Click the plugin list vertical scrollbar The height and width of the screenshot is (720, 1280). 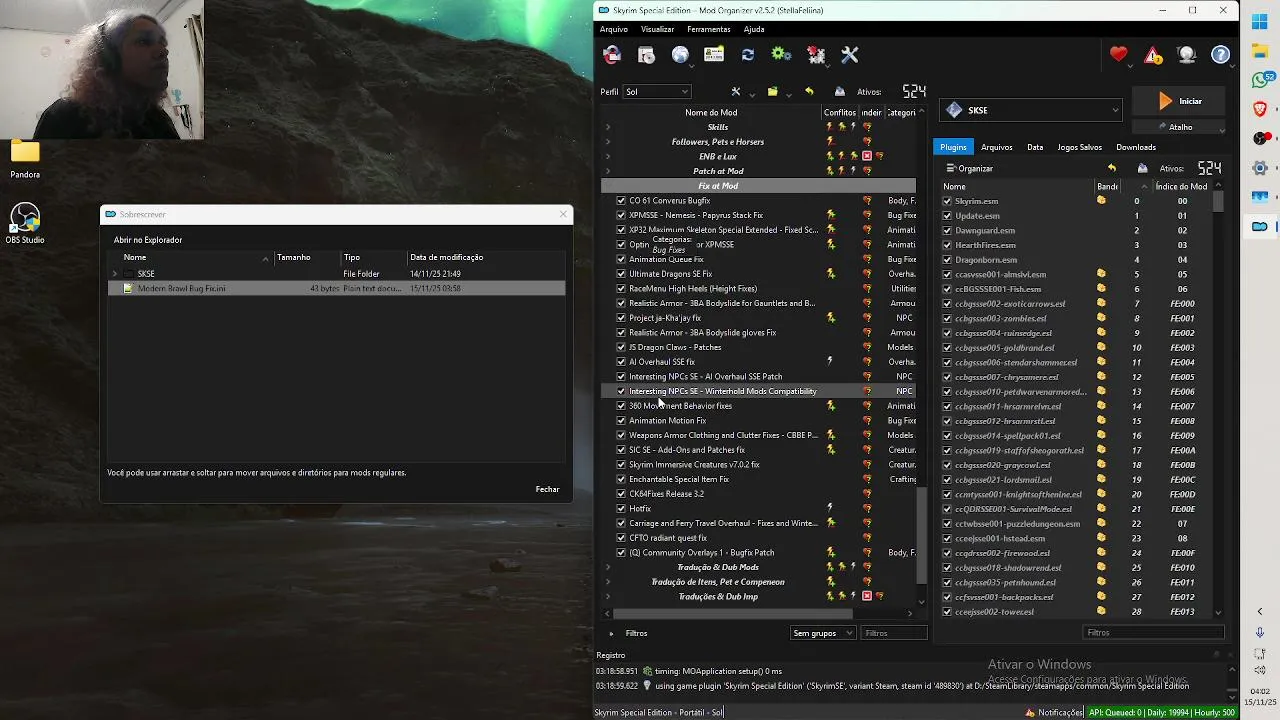1218,202
